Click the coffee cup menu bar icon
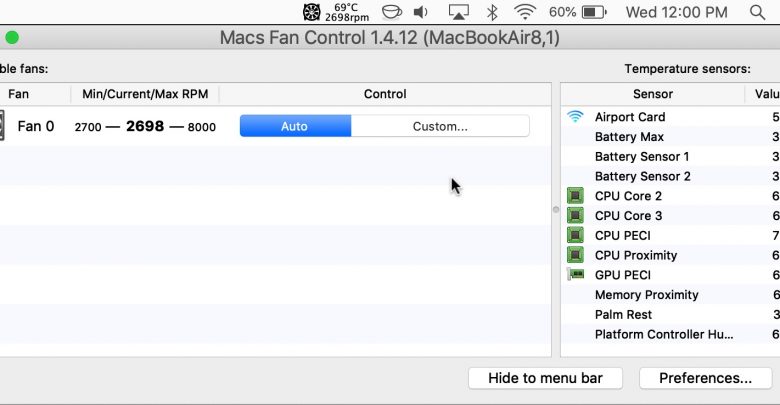Image resolution: width=780 pixels, height=405 pixels. pyautogui.click(x=391, y=12)
